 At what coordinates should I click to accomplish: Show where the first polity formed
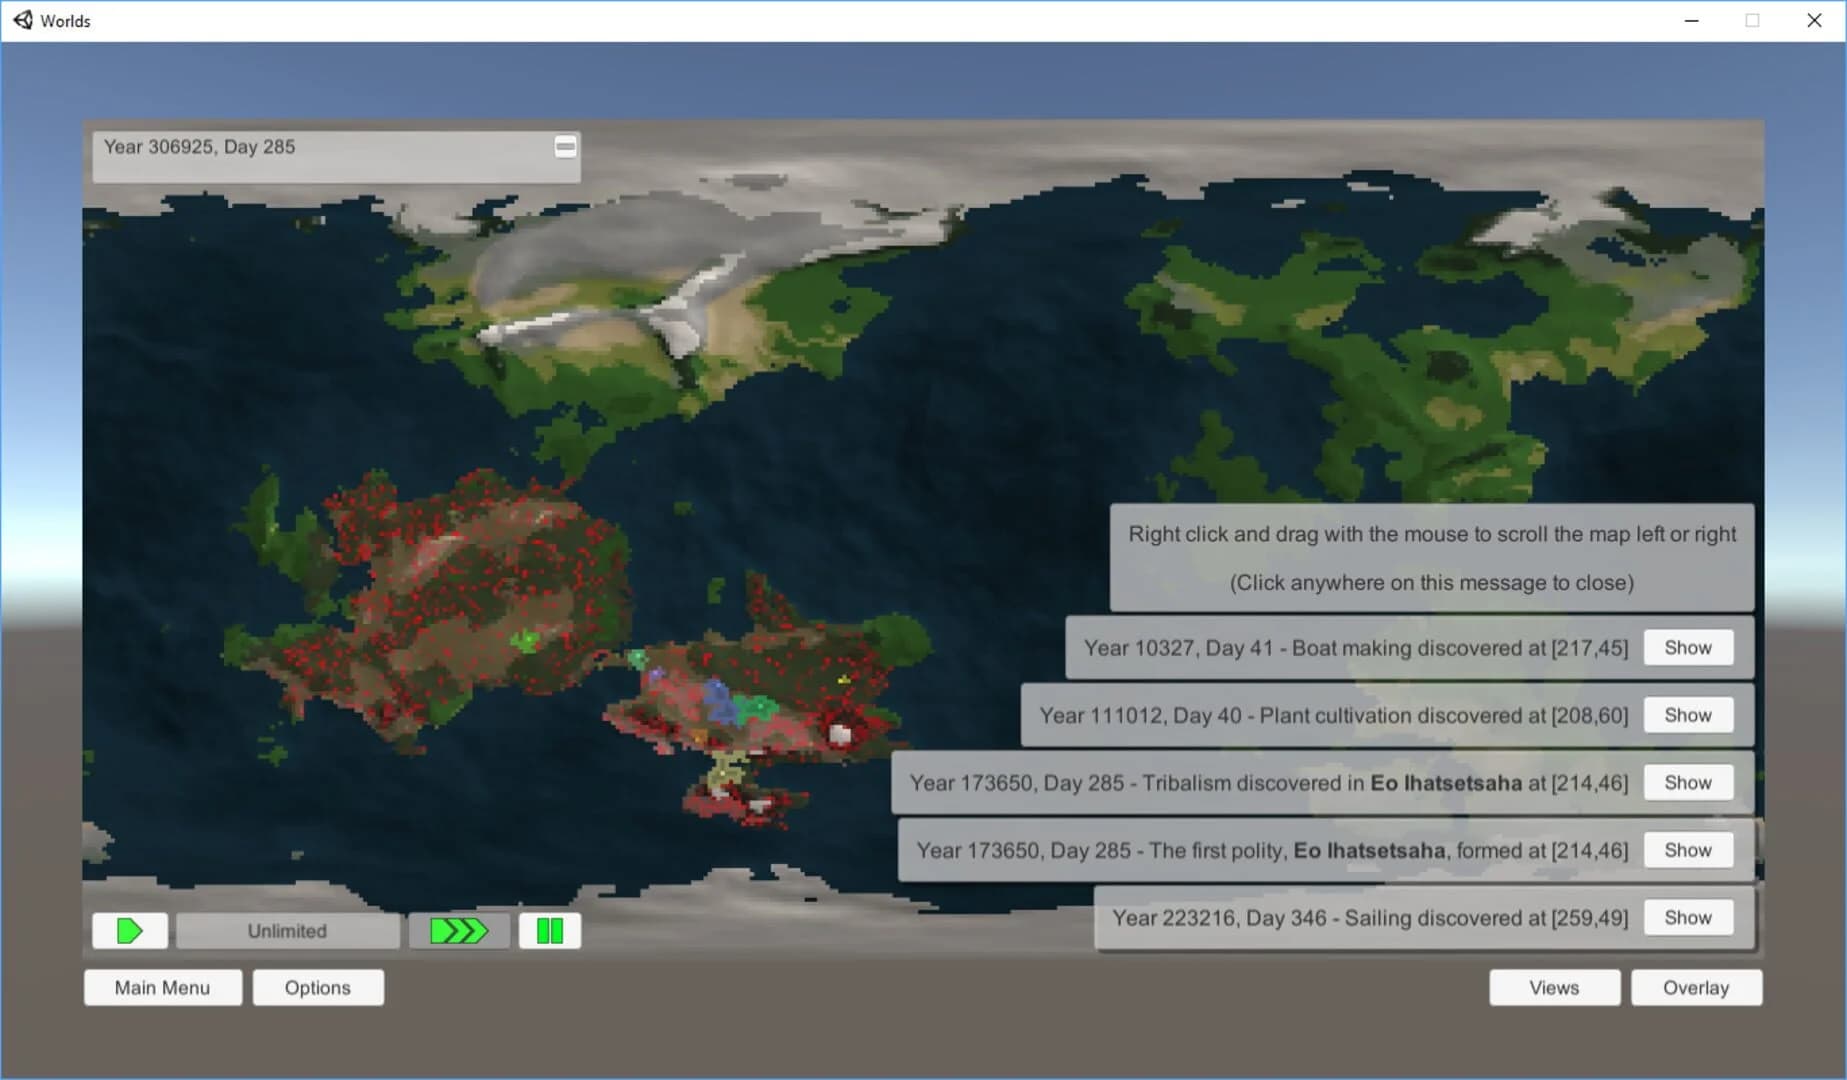tap(1688, 849)
